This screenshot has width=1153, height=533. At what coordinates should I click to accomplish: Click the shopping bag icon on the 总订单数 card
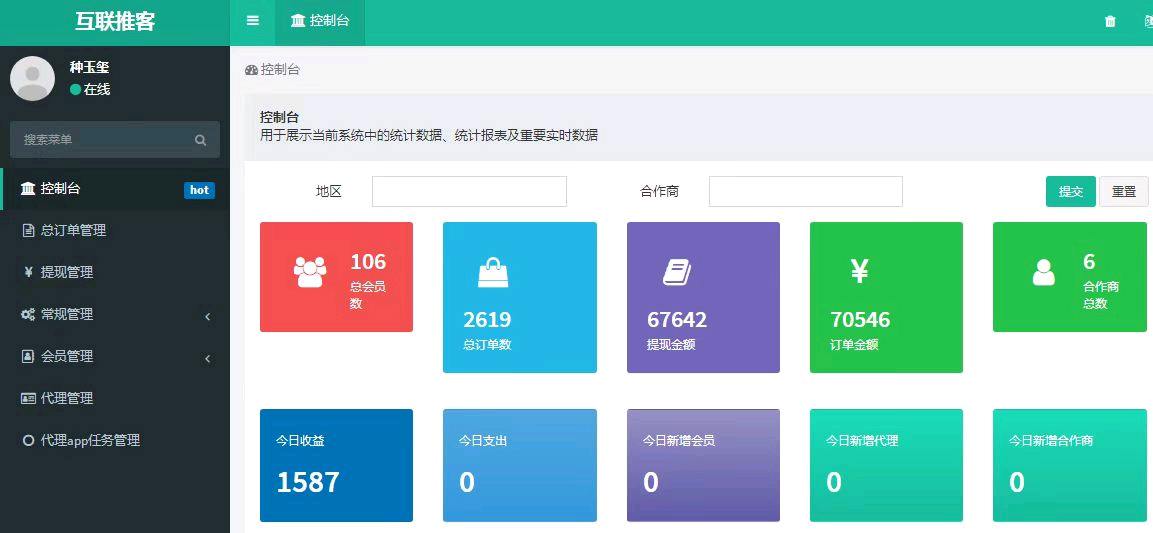click(x=493, y=272)
